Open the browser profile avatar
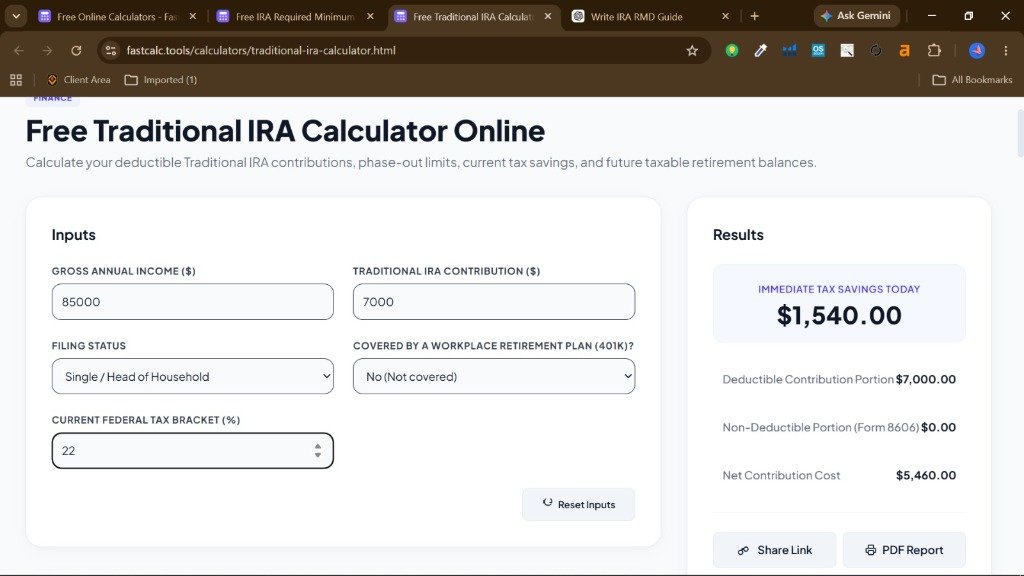The height and width of the screenshot is (576, 1024). [977, 50]
